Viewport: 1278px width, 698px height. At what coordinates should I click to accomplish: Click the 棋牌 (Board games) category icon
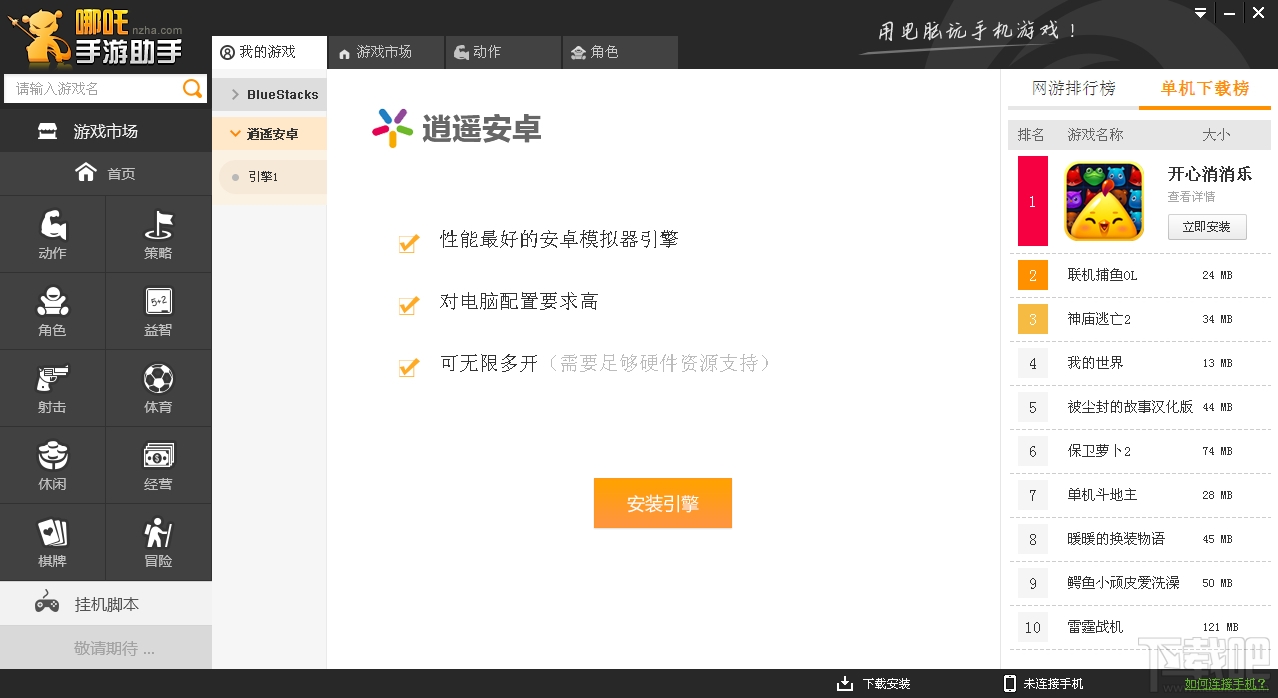(x=52, y=535)
